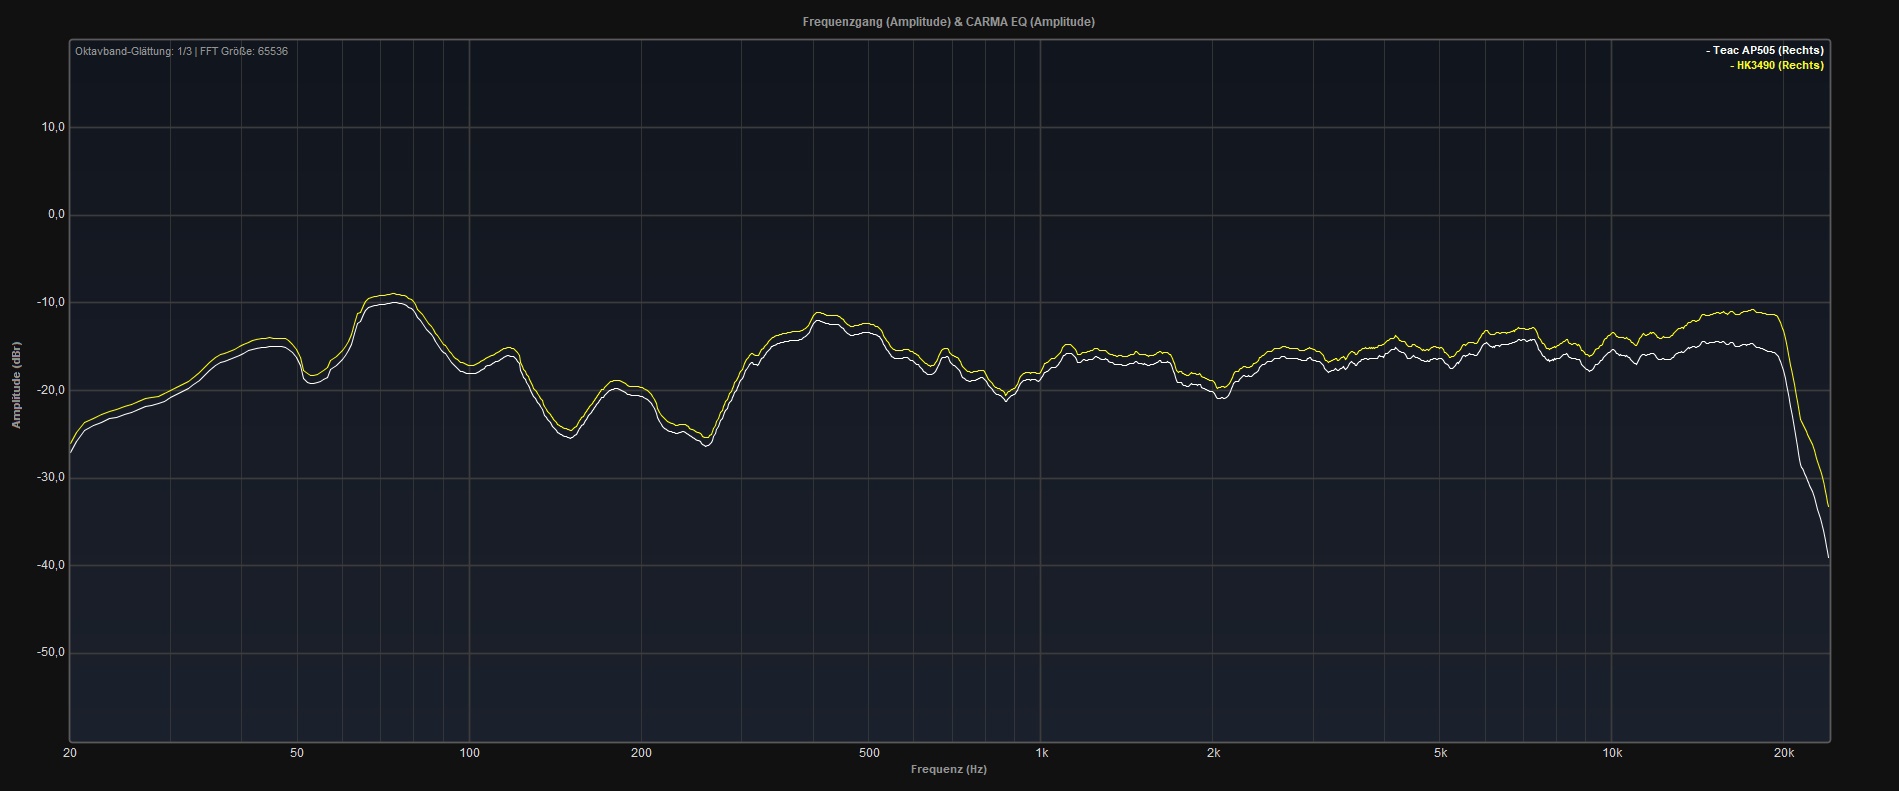Screen dimensions: 1899x791
Task: Pick the 200 Hz axis tick label
Action: pos(641,753)
